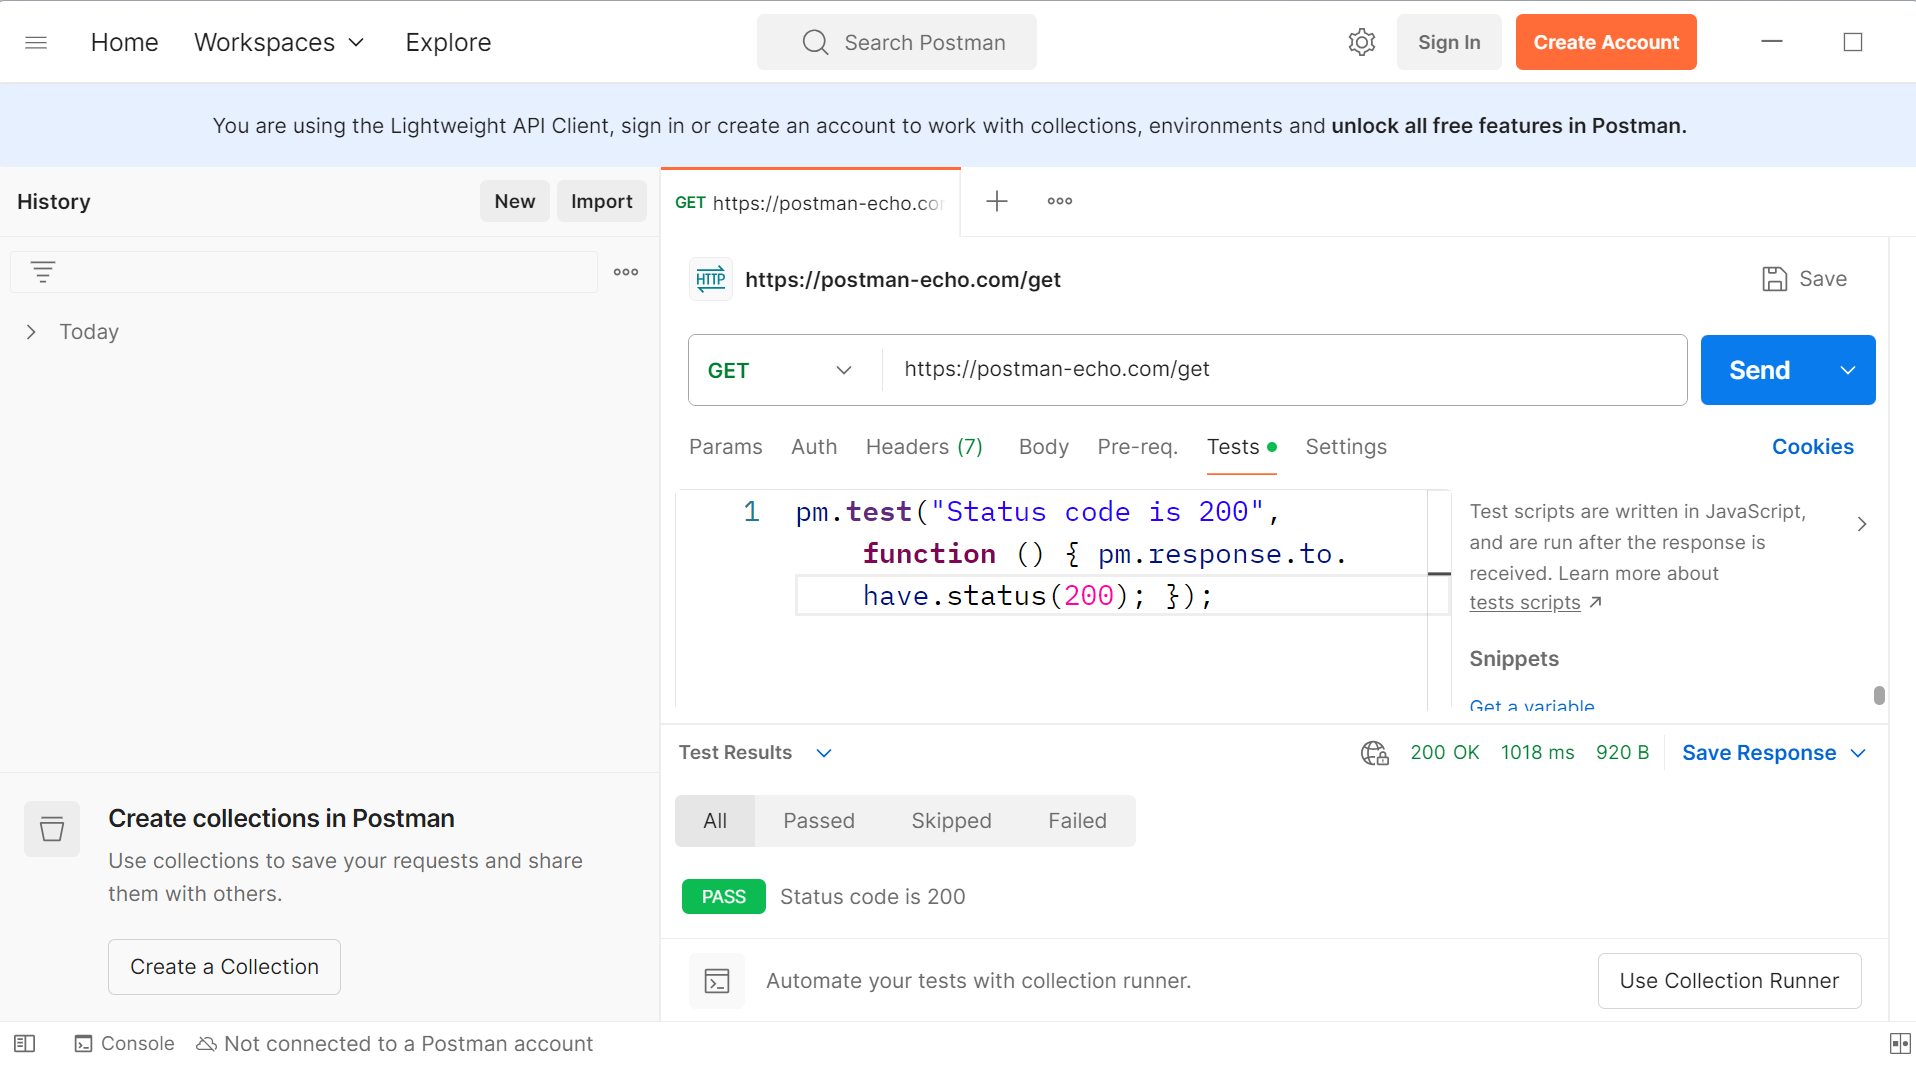Open the settings gear icon

coord(1361,42)
